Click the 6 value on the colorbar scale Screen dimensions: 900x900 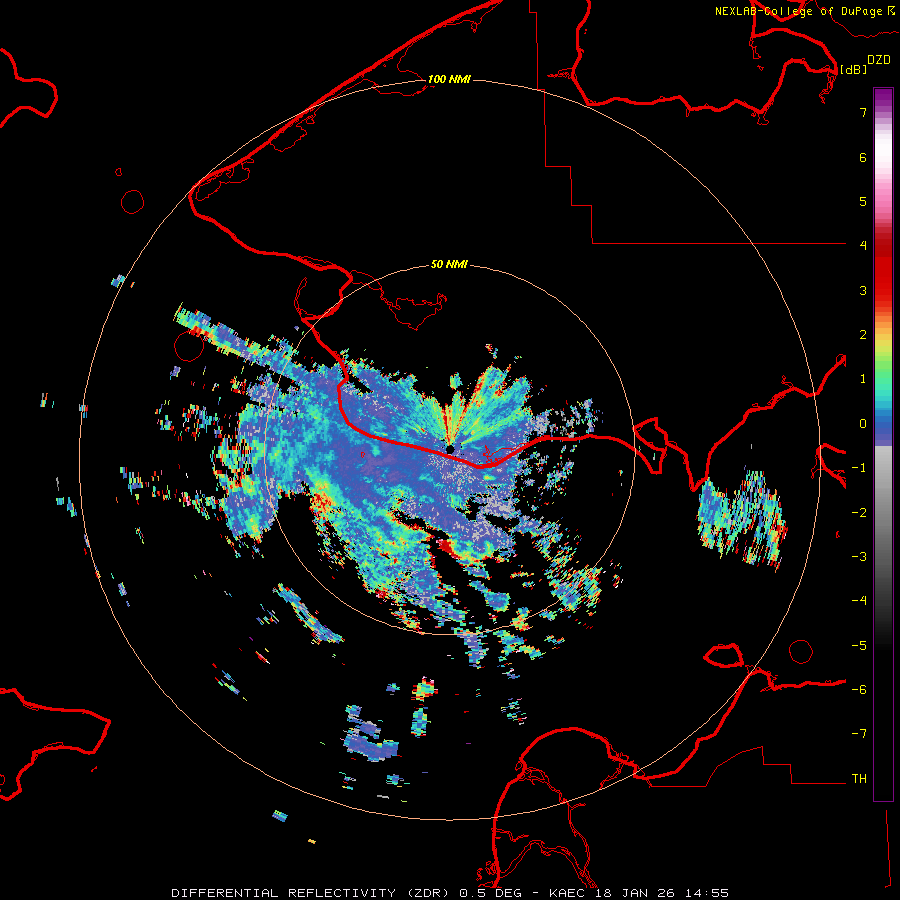click(863, 157)
